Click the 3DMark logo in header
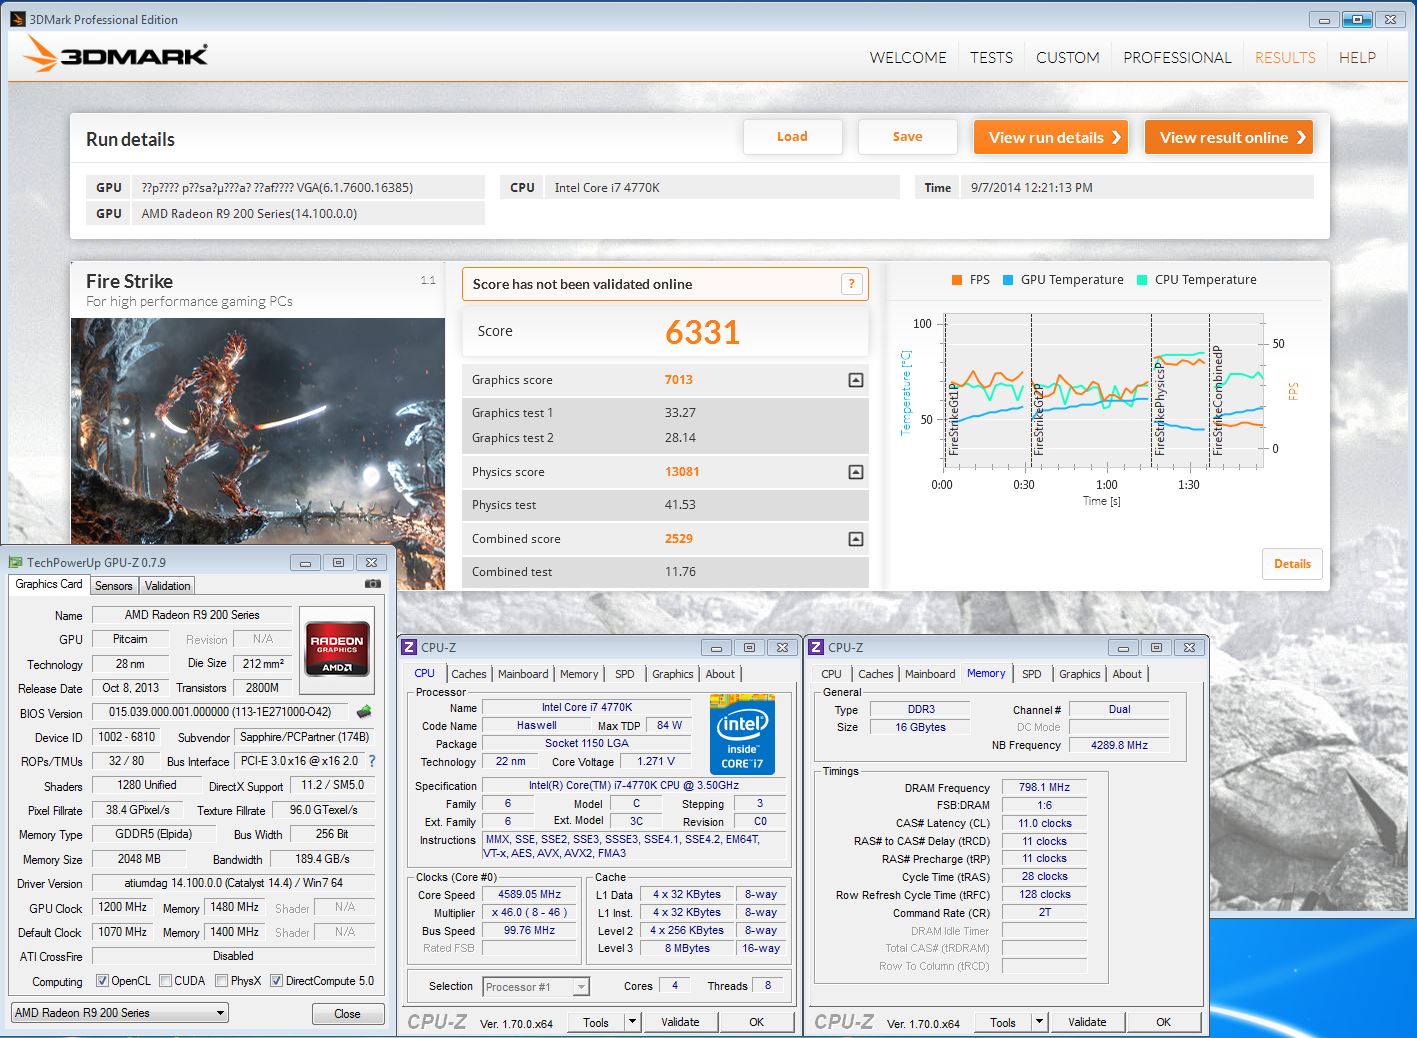The width and height of the screenshot is (1417, 1038). 116,54
